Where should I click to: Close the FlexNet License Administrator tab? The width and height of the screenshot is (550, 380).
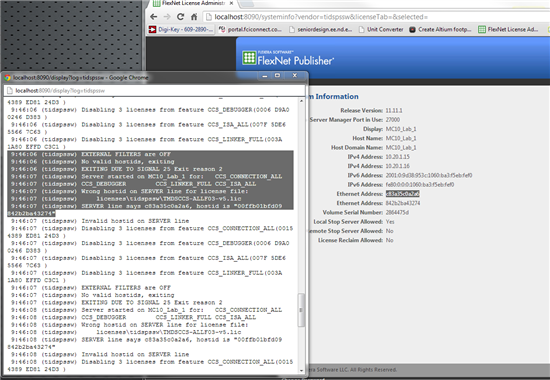tap(231, 3)
